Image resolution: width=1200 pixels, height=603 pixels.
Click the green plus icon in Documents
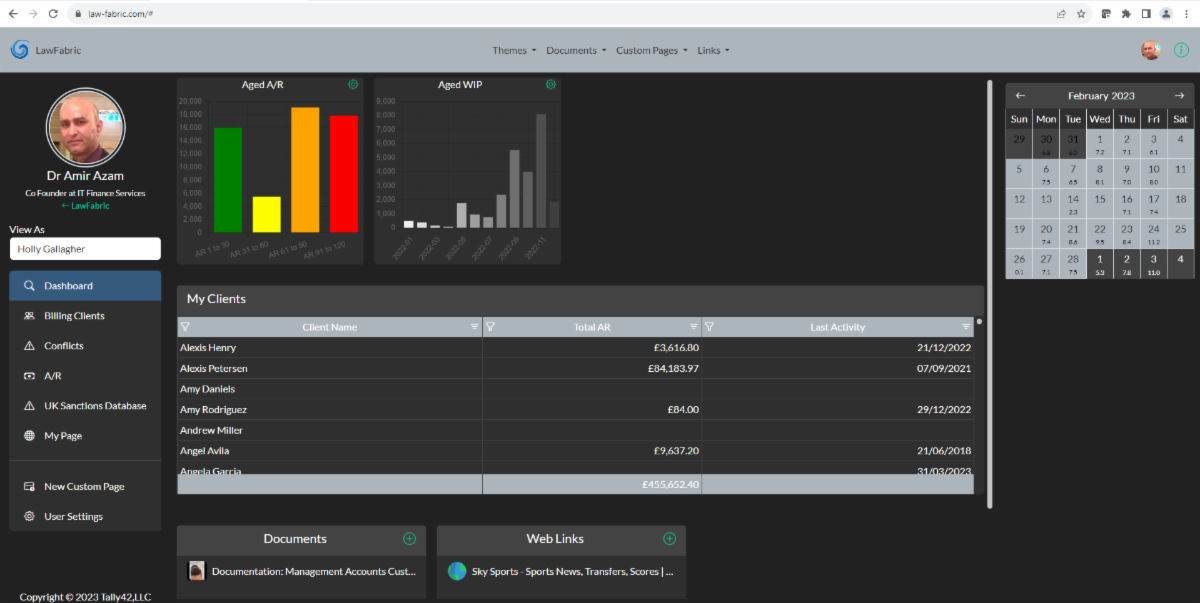pyautogui.click(x=409, y=539)
